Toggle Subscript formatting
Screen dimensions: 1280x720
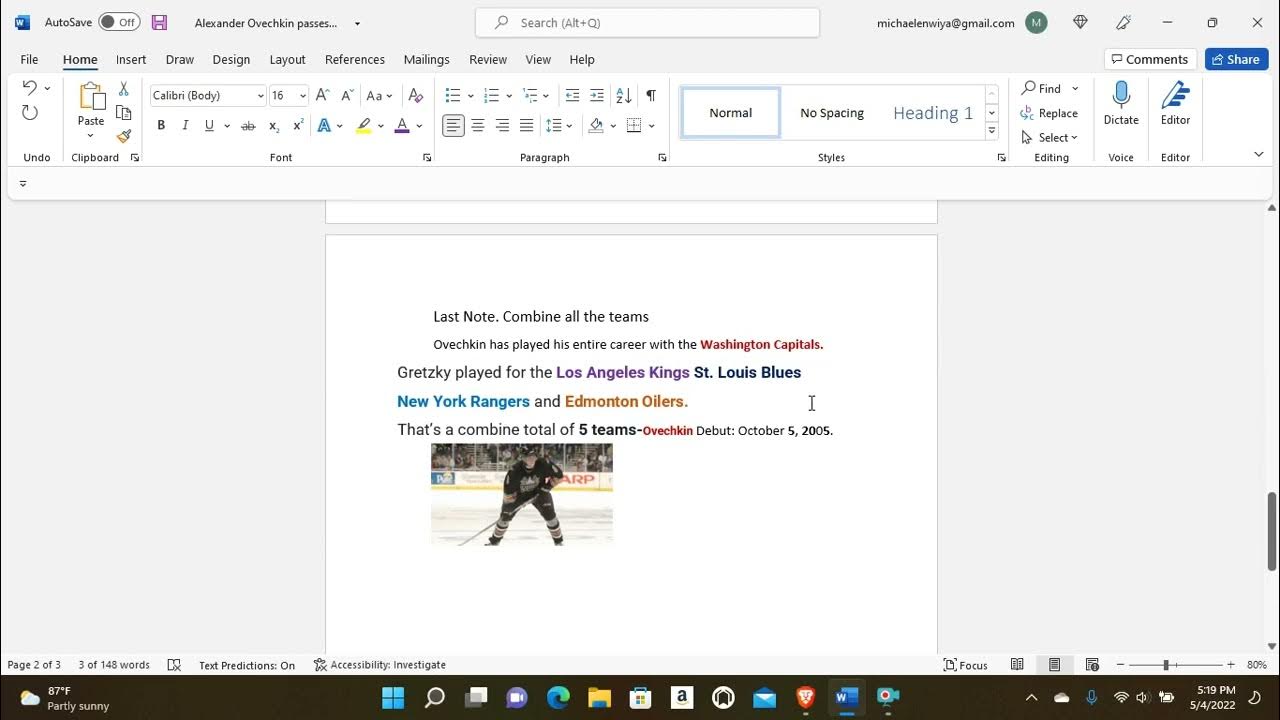point(274,125)
